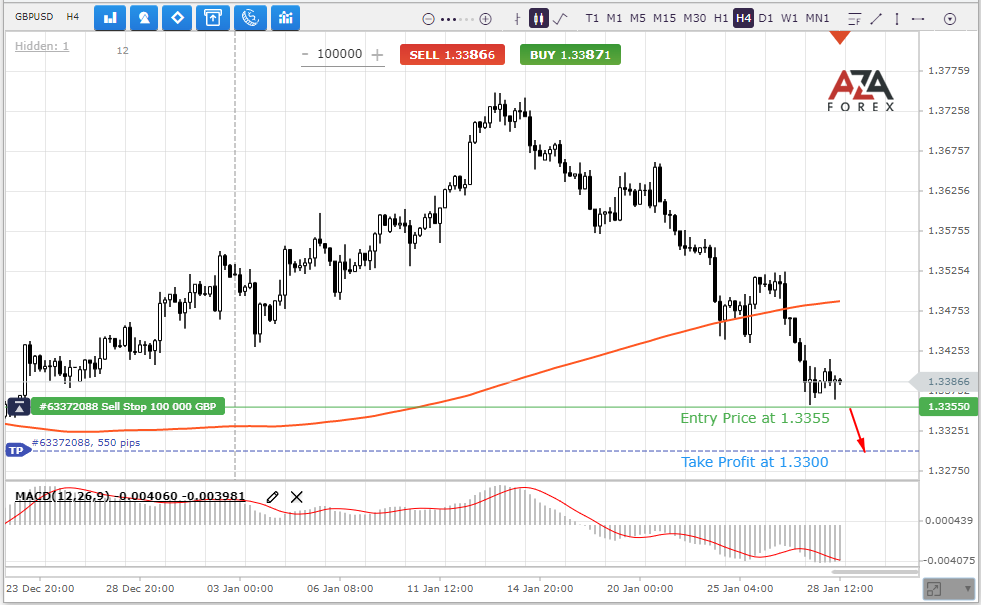Click the SELL 1.33866 button
The image size is (981, 605).
452,54
